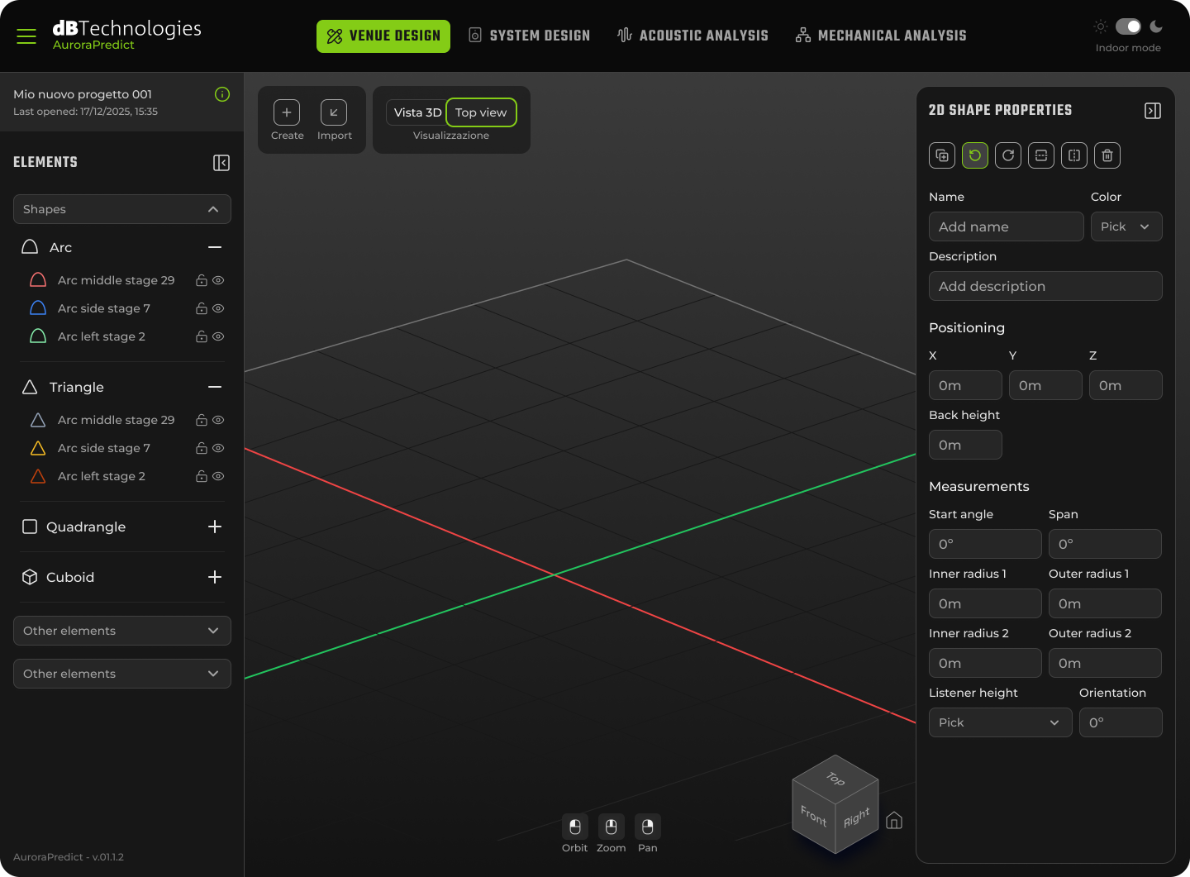Click the Import icon
The height and width of the screenshot is (877, 1190).
(334, 112)
